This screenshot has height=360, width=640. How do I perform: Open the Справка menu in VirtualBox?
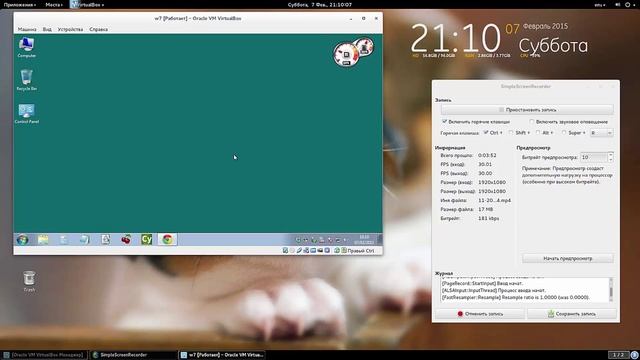click(98, 29)
